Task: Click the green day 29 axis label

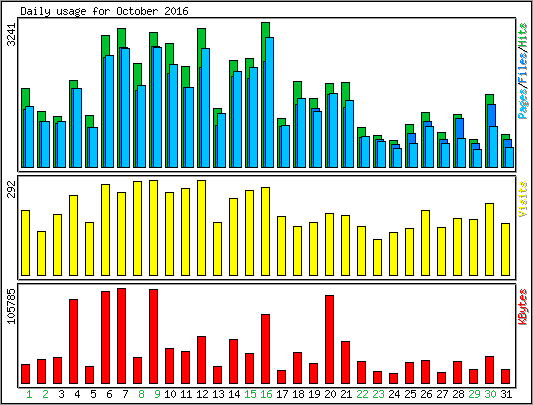Action: [x=474, y=394]
